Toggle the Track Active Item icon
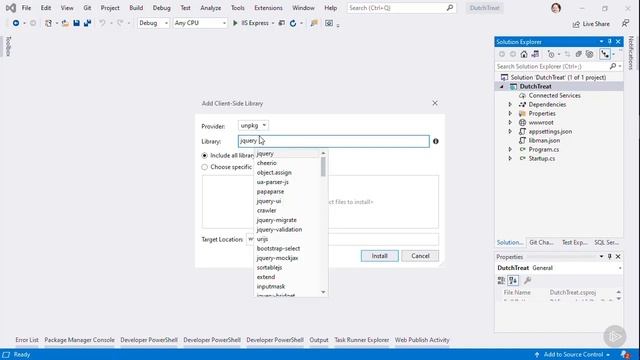 [x=604, y=54]
